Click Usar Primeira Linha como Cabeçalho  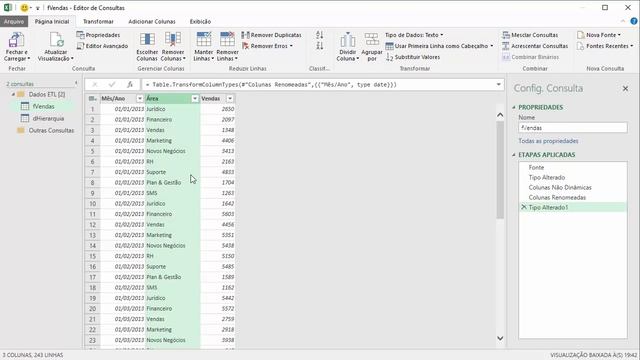pyautogui.click(x=439, y=46)
